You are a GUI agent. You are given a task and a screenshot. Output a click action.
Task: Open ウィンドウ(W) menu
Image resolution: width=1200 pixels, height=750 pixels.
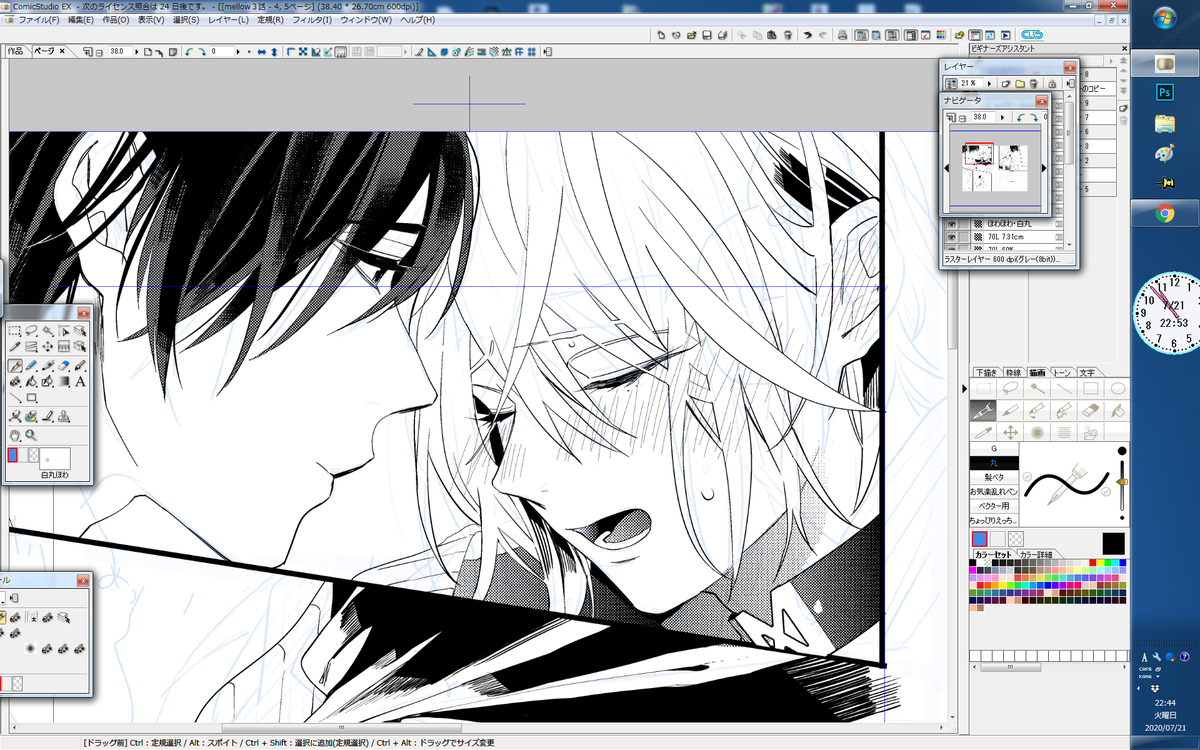pyautogui.click(x=366, y=20)
